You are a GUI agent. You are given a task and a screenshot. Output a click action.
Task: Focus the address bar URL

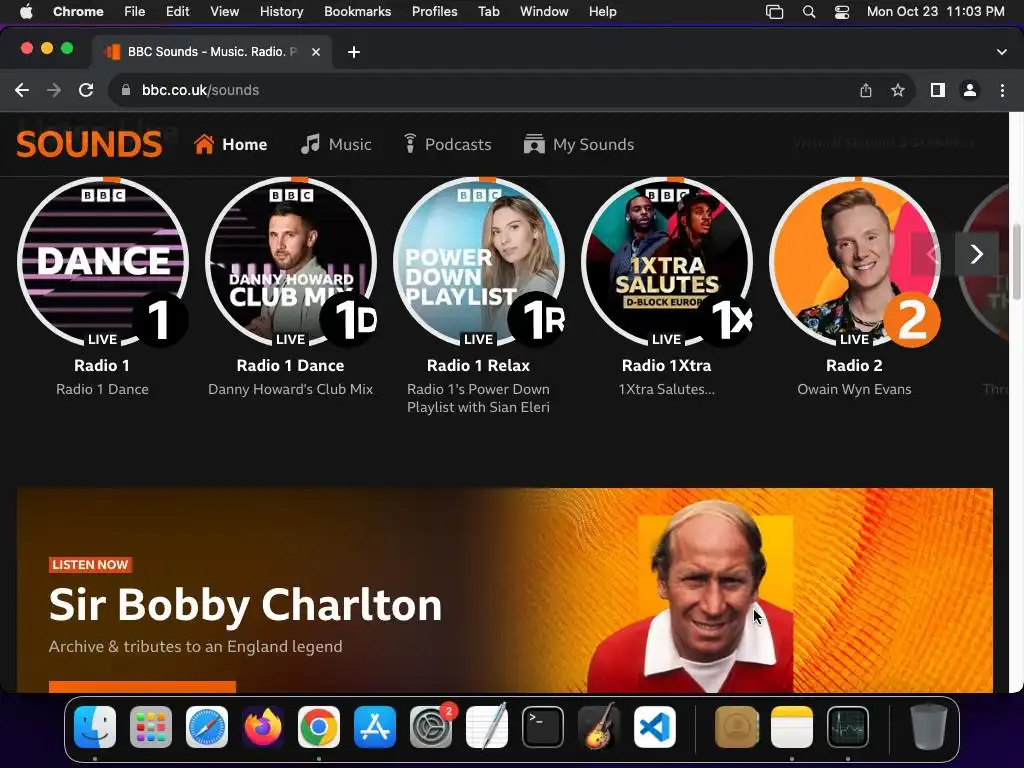click(x=200, y=90)
